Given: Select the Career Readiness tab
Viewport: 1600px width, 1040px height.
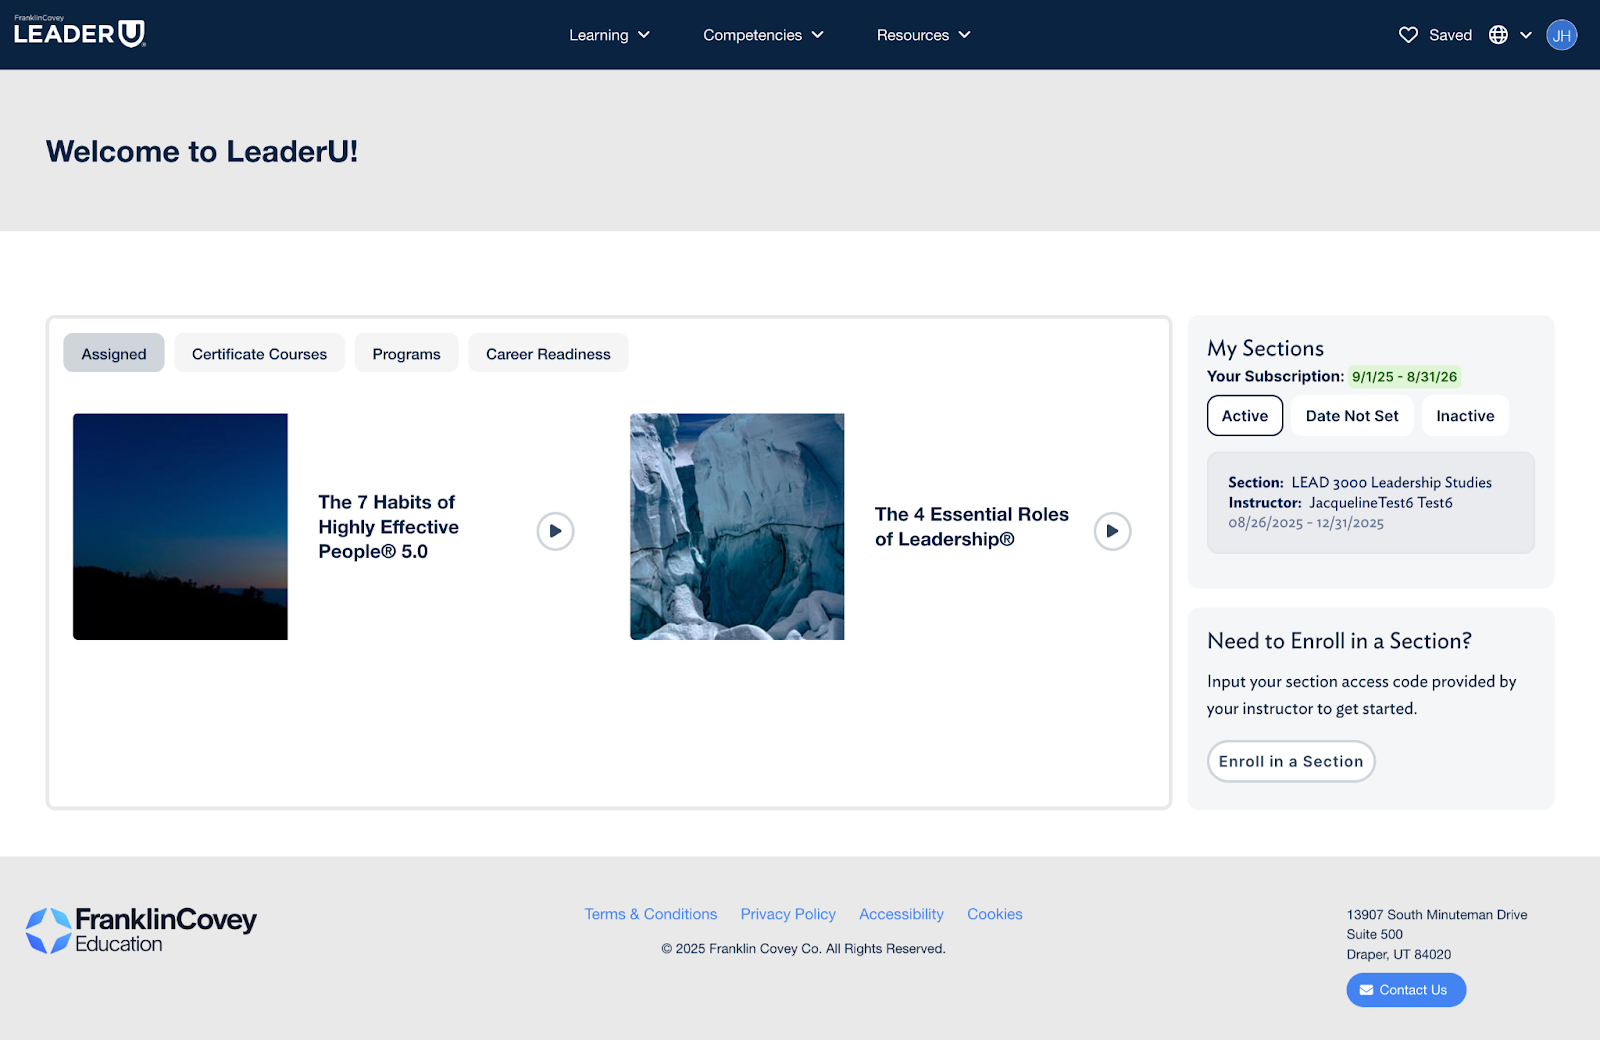Looking at the screenshot, I should coord(548,354).
